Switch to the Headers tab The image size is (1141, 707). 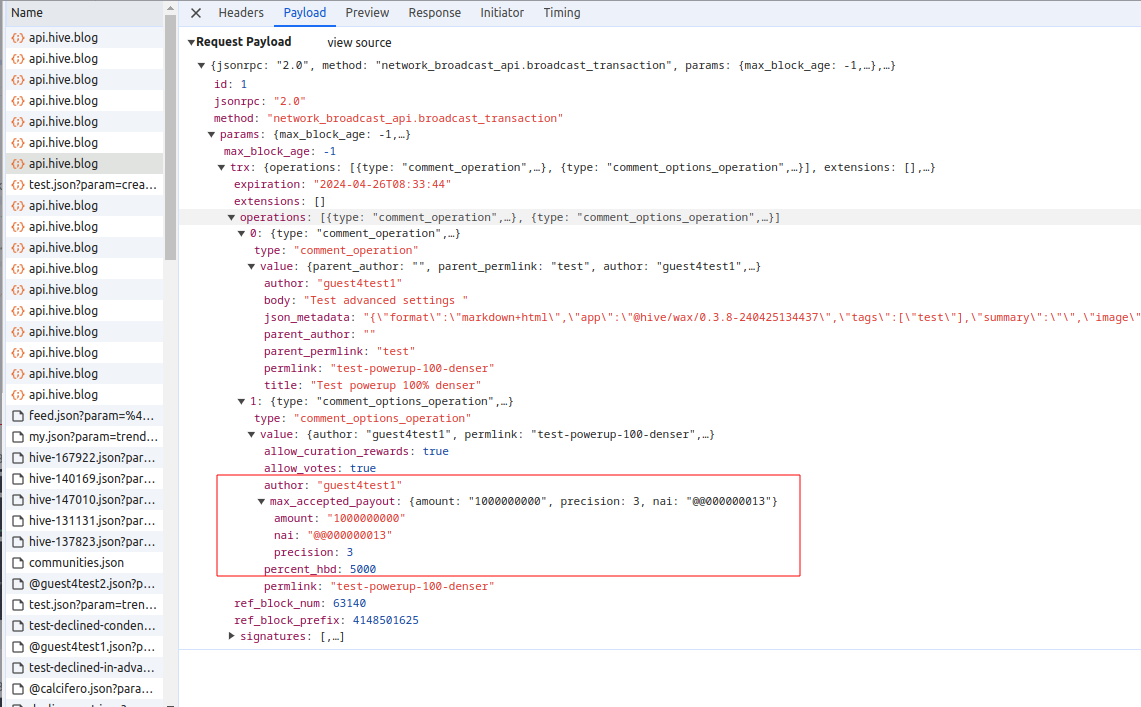(241, 13)
